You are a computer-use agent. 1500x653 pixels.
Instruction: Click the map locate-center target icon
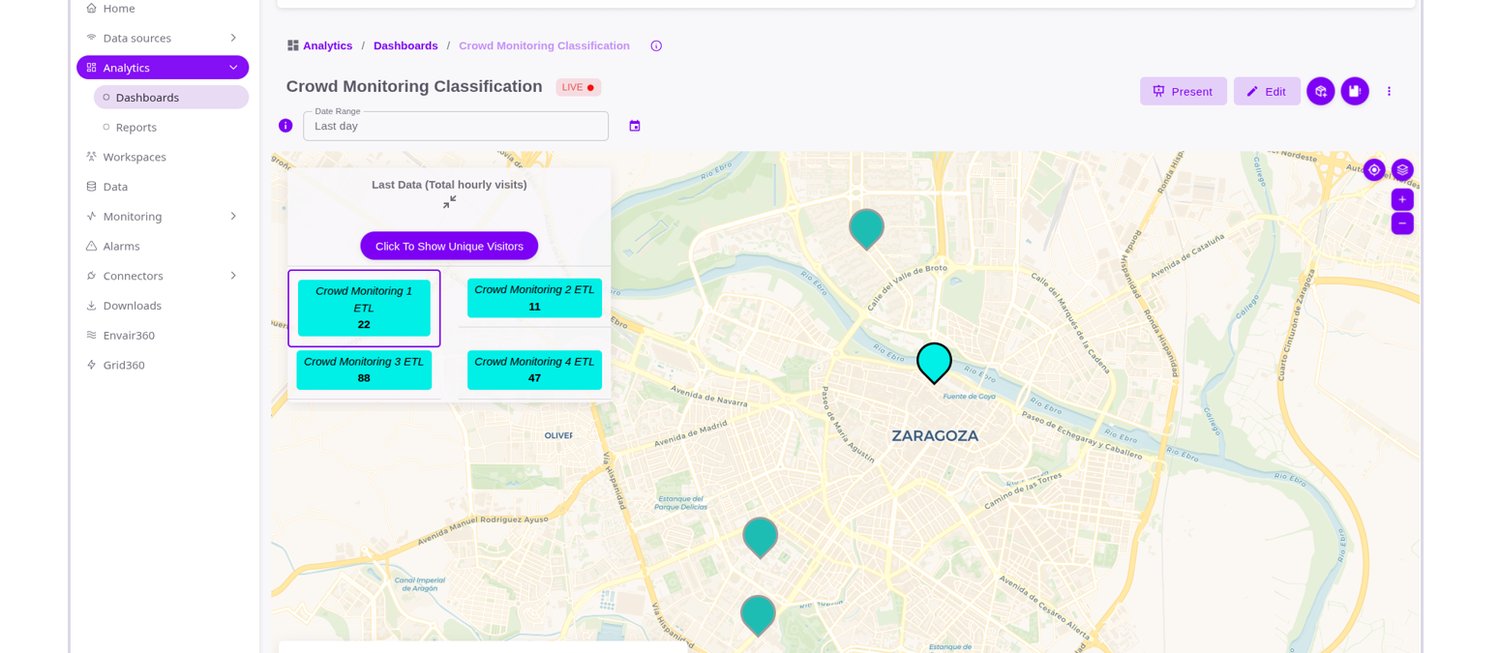(x=1374, y=170)
